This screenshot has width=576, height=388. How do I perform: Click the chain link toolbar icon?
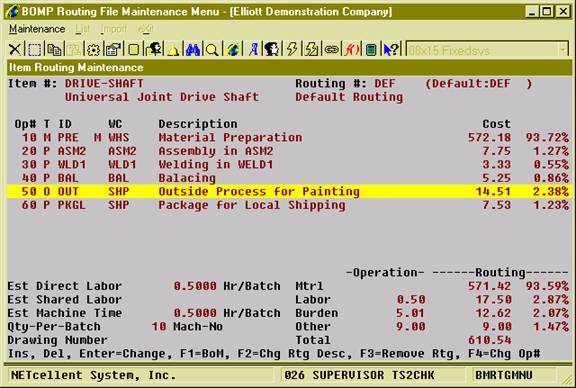point(331,50)
